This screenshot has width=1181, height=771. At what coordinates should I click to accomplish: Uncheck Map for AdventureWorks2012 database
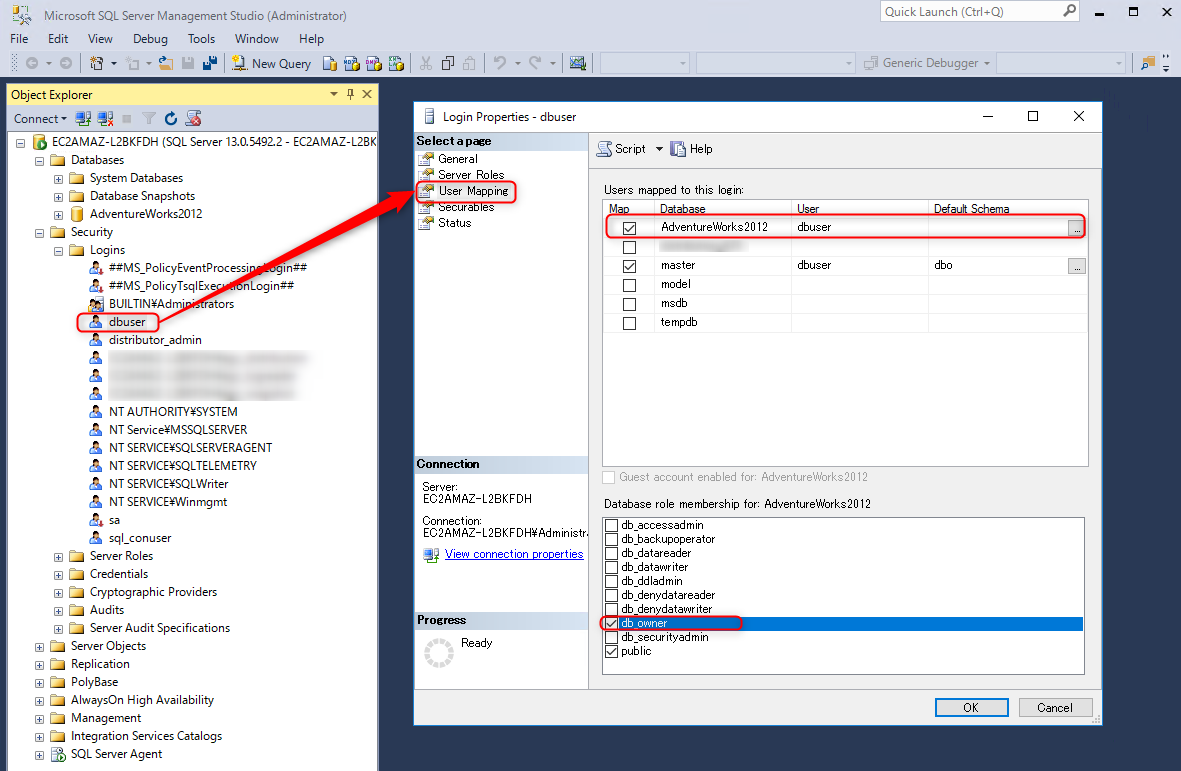click(x=630, y=227)
